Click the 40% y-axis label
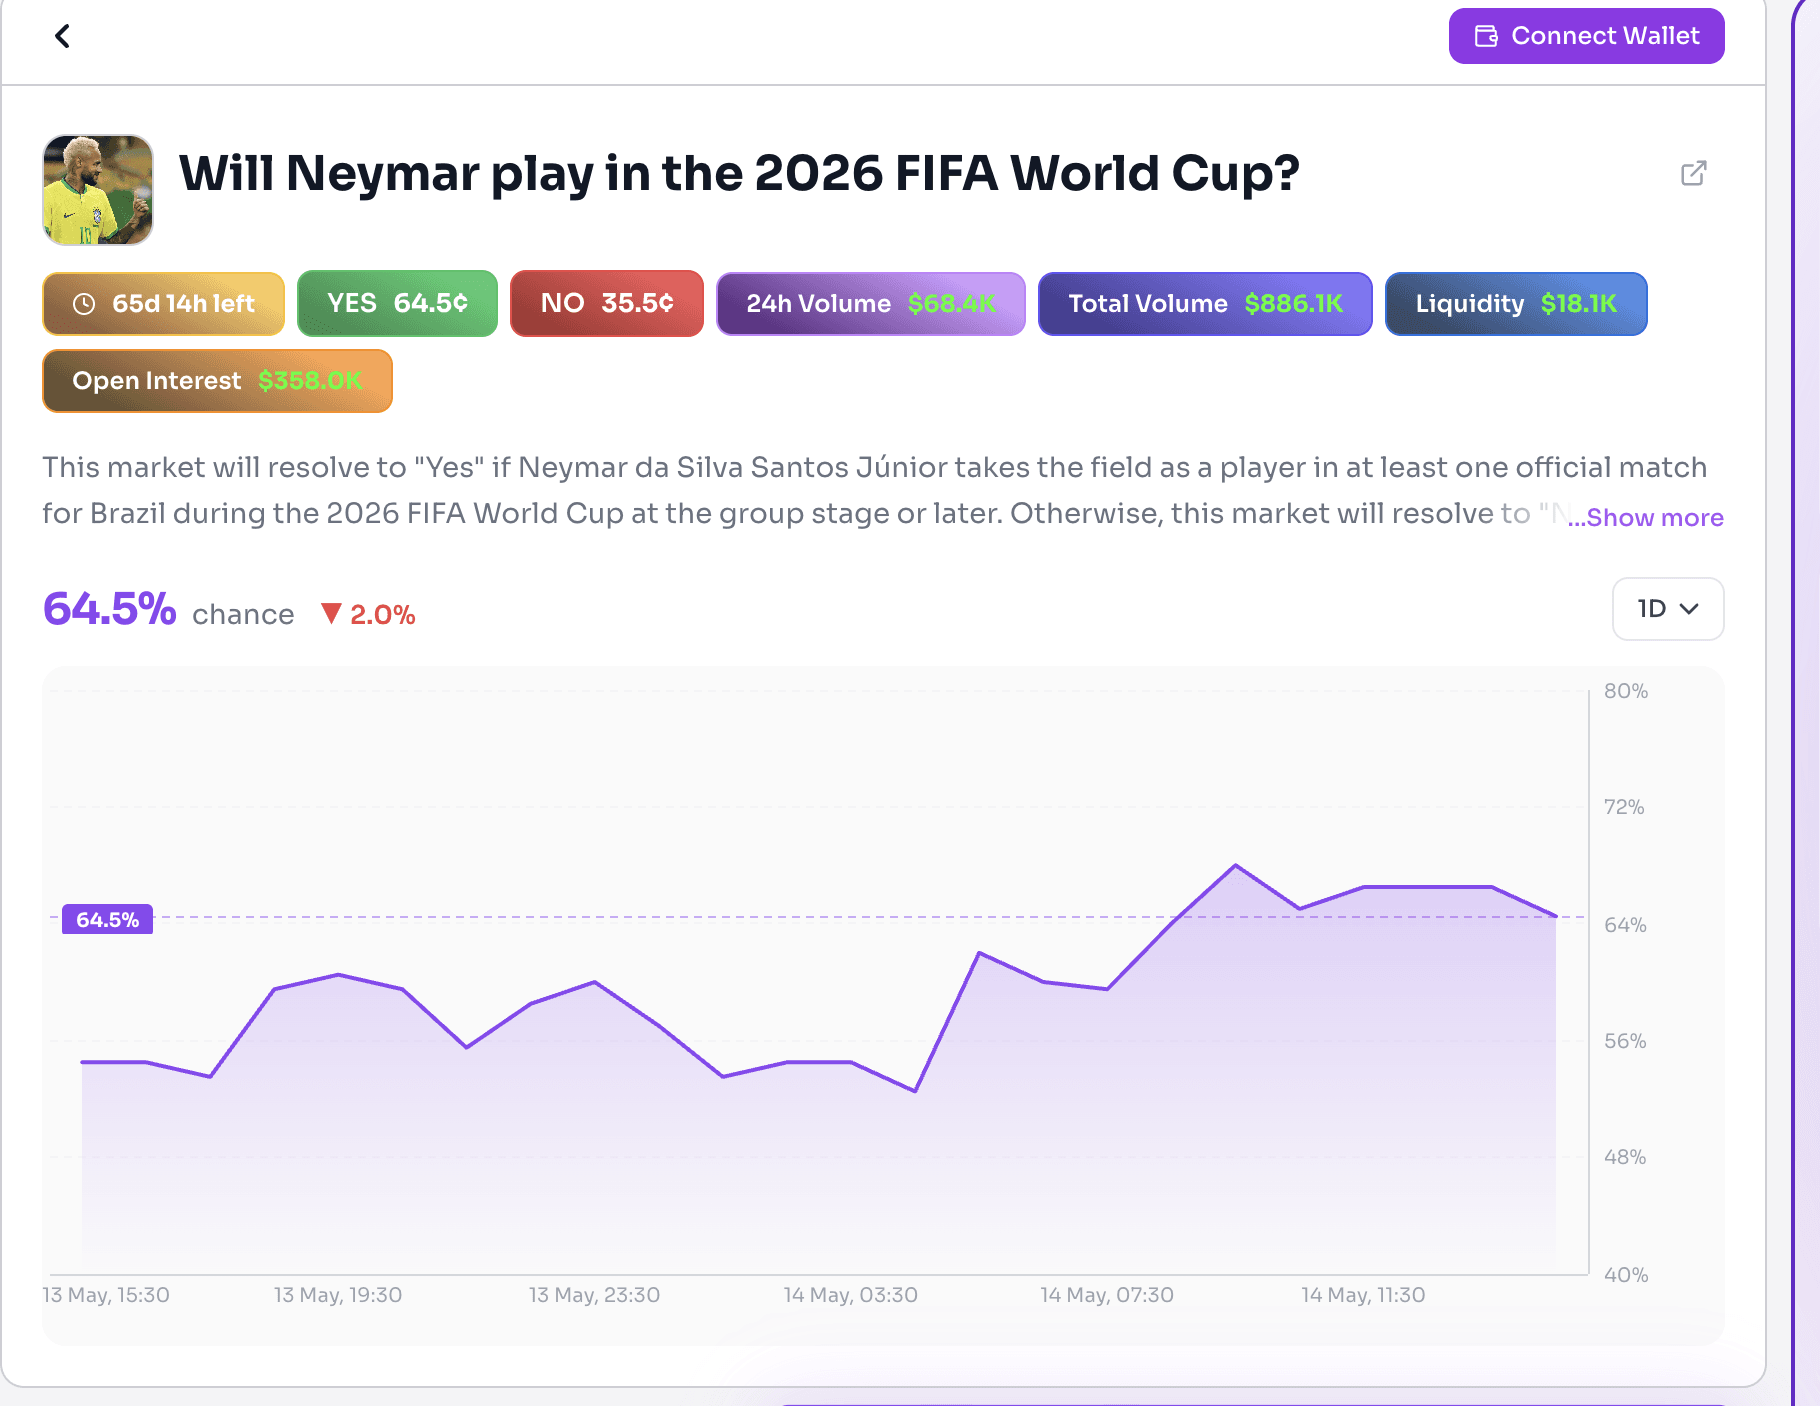The image size is (1820, 1406). (x=1626, y=1275)
